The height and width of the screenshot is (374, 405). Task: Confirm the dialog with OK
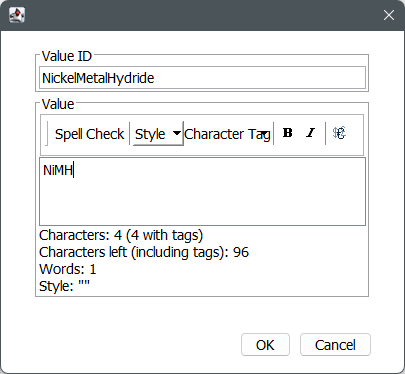[x=265, y=345]
